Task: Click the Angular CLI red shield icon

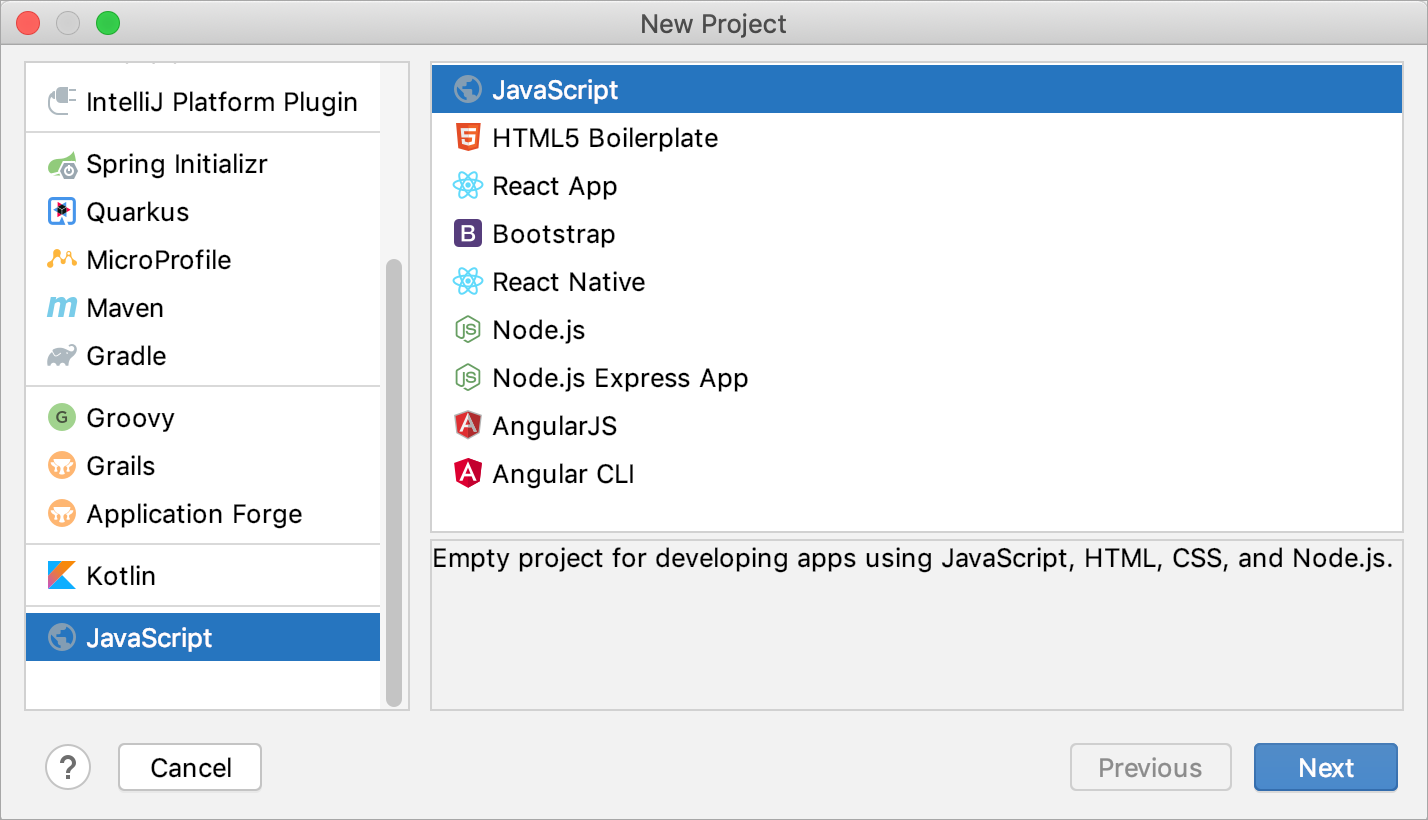Action: [467, 474]
